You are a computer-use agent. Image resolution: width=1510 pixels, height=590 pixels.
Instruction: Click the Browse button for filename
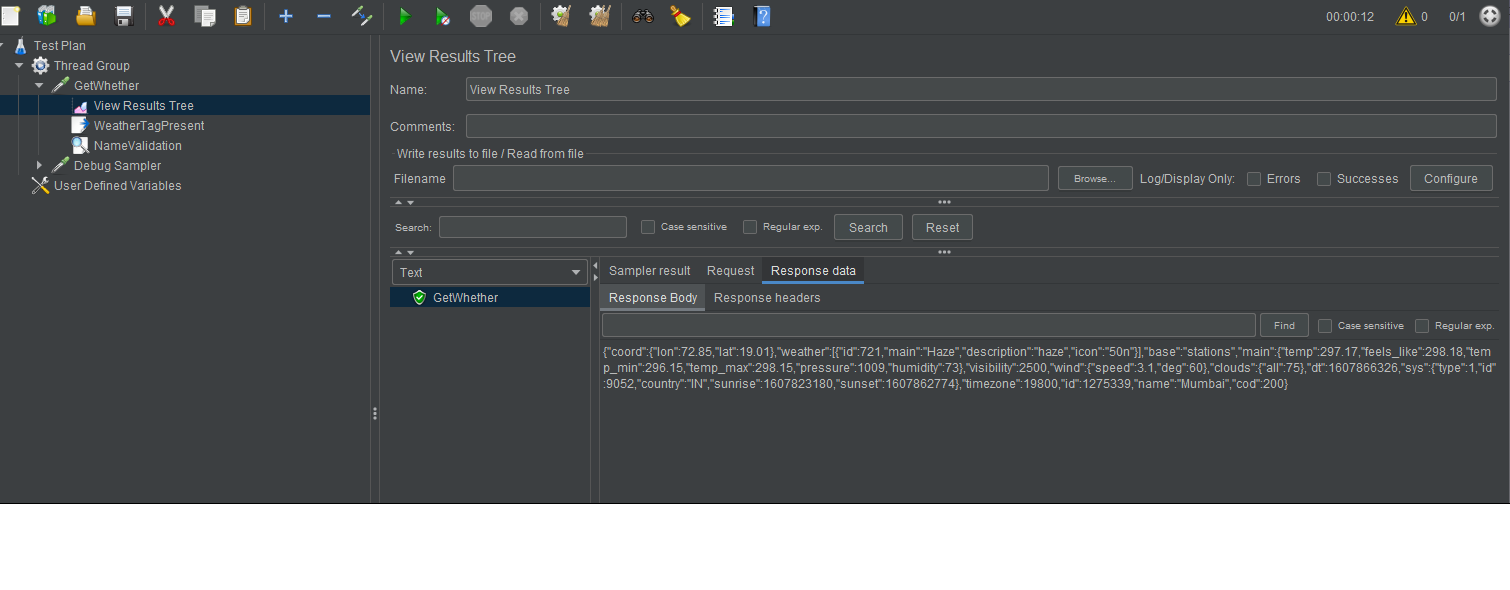(x=1094, y=178)
